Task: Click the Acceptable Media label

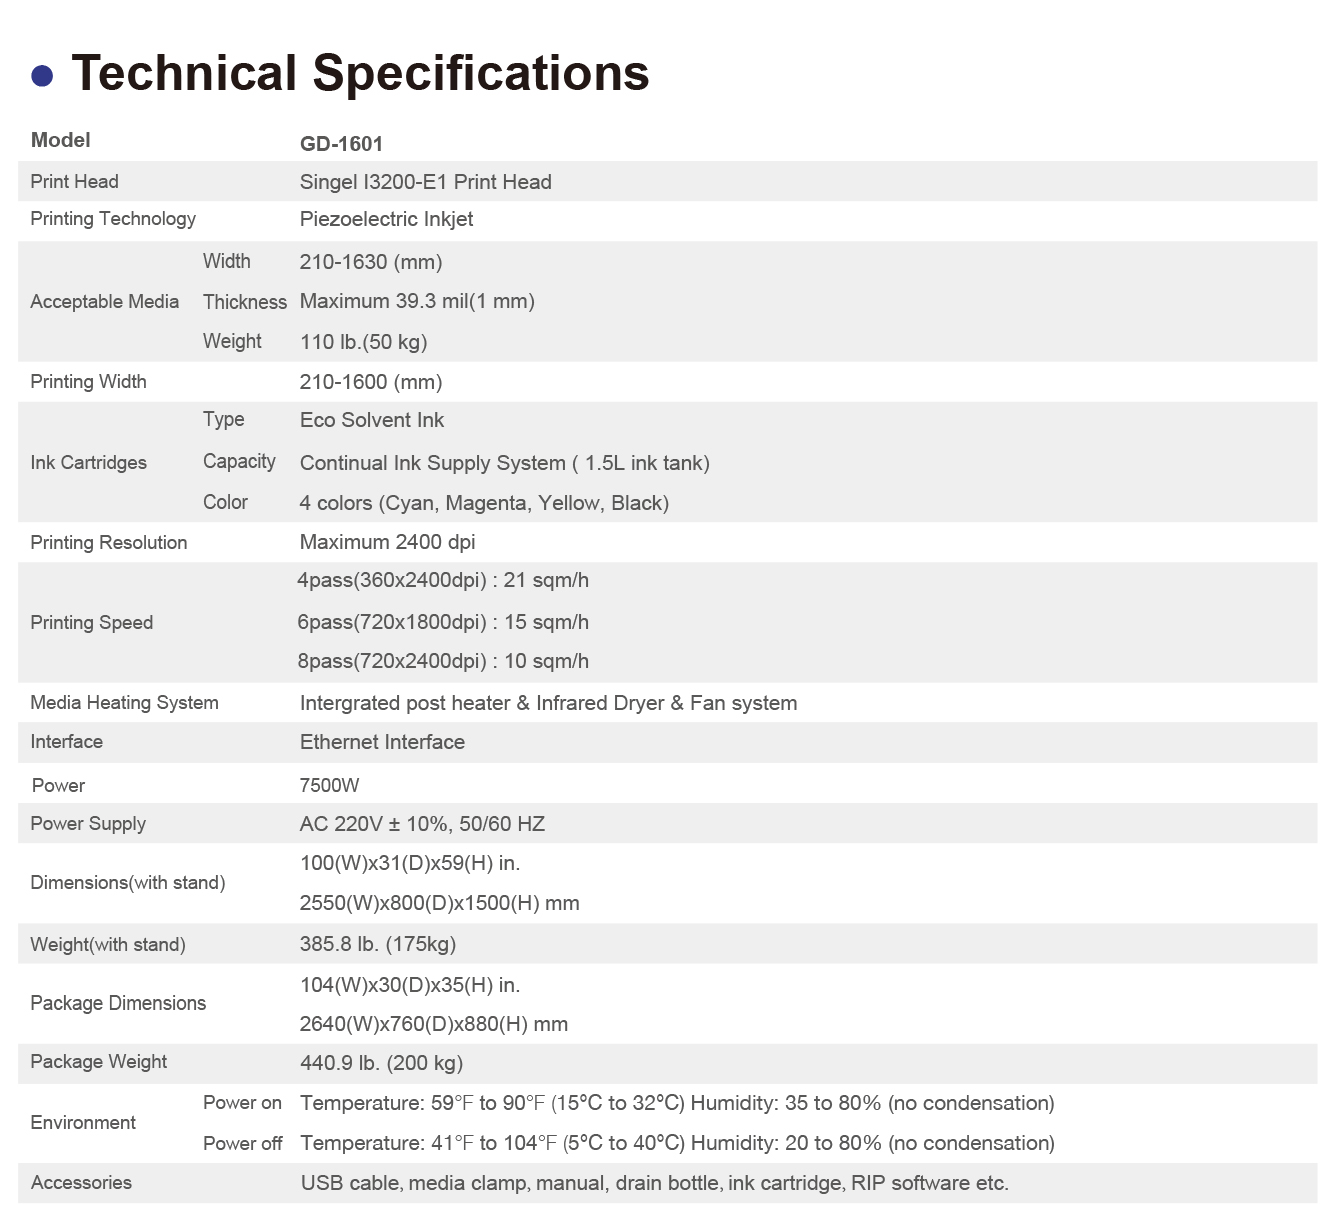Action: (104, 301)
